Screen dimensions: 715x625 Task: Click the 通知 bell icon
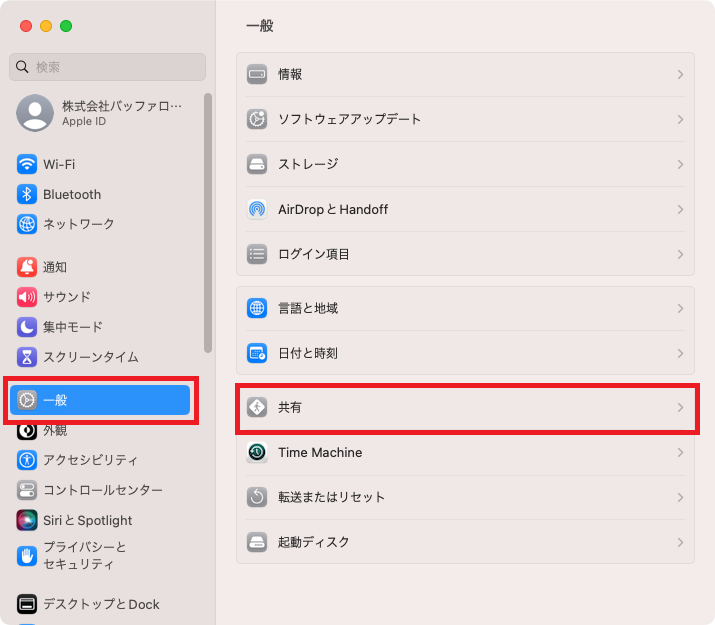pos(27,267)
